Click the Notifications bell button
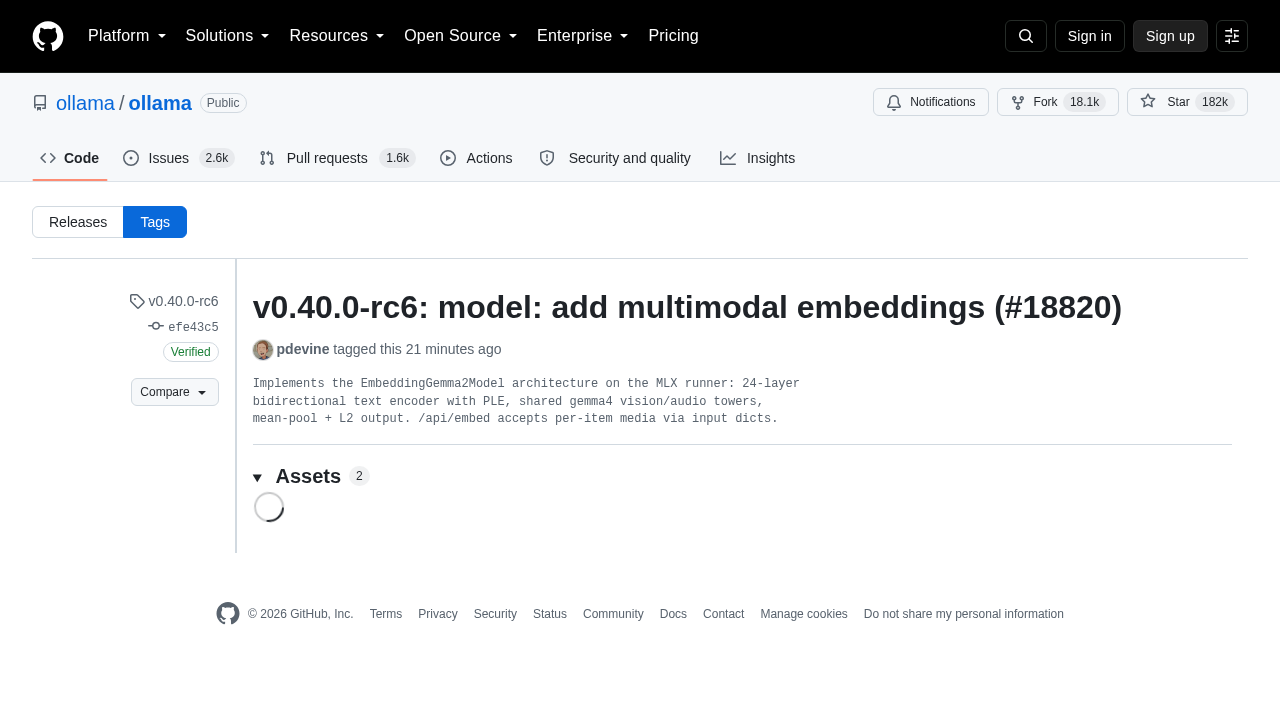The image size is (1280, 720). click(x=931, y=102)
